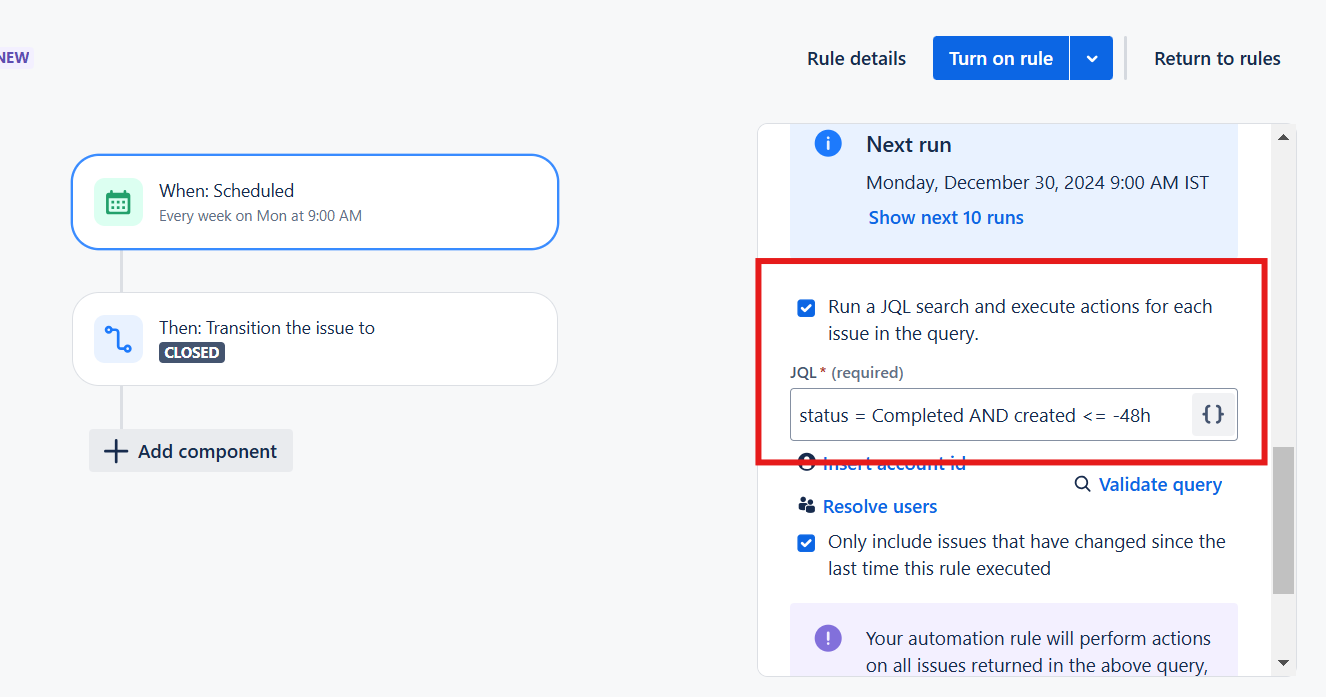Viewport: 1326px width, 697px height.
Task: Follow the Return to rules link
Action: [1217, 58]
